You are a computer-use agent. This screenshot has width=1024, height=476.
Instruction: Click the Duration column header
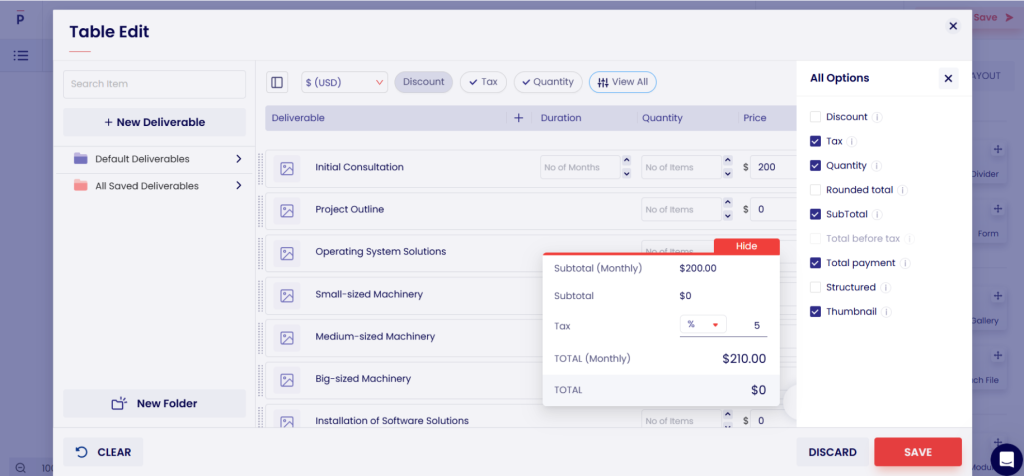pos(561,118)
